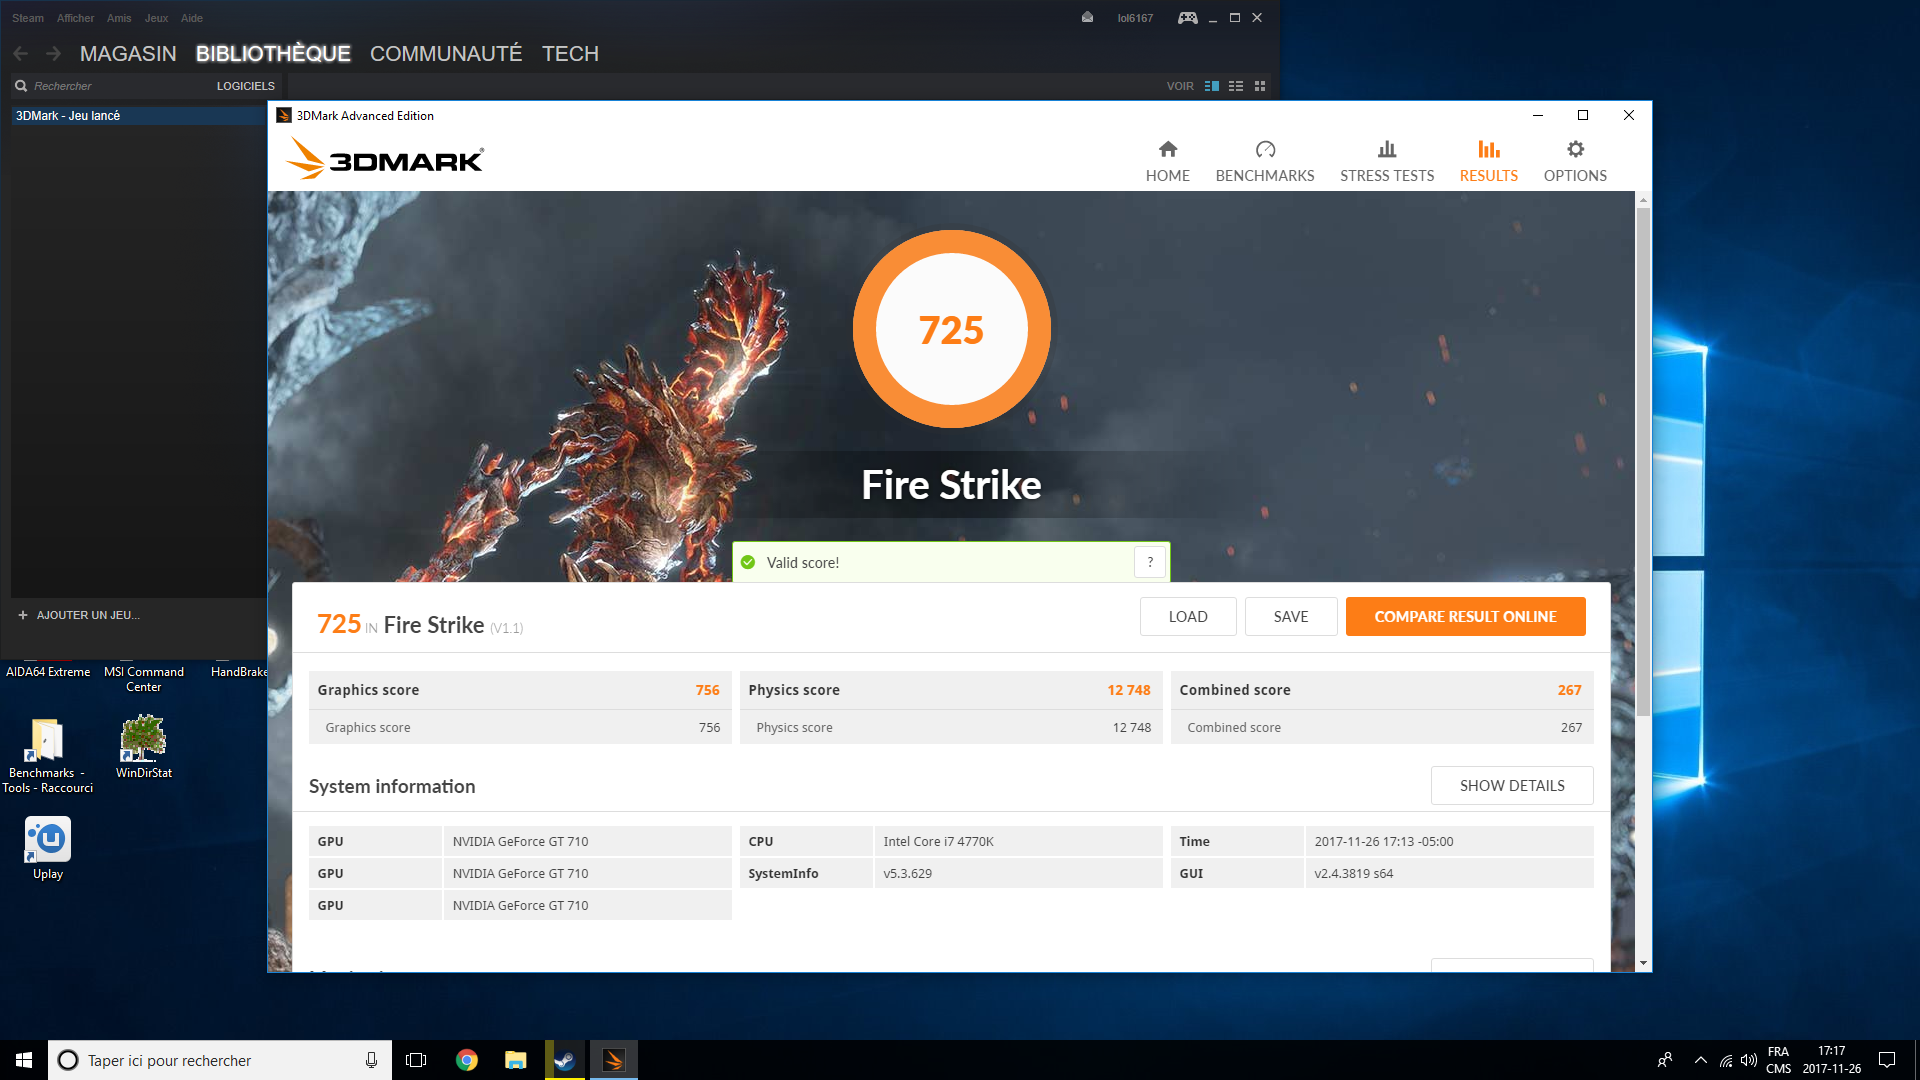Select the MSI Command Center desktop icon label
The width and height of the screenshot is (1920, 1080).
click(143, 679)
